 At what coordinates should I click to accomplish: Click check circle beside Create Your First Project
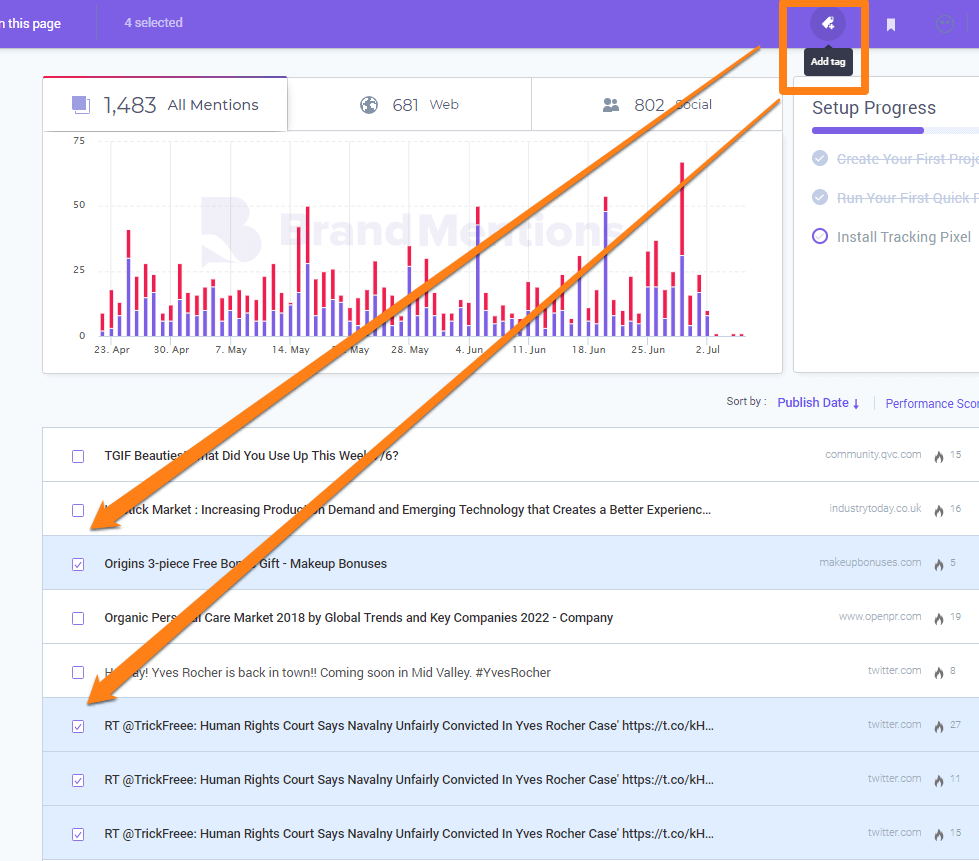820,159
